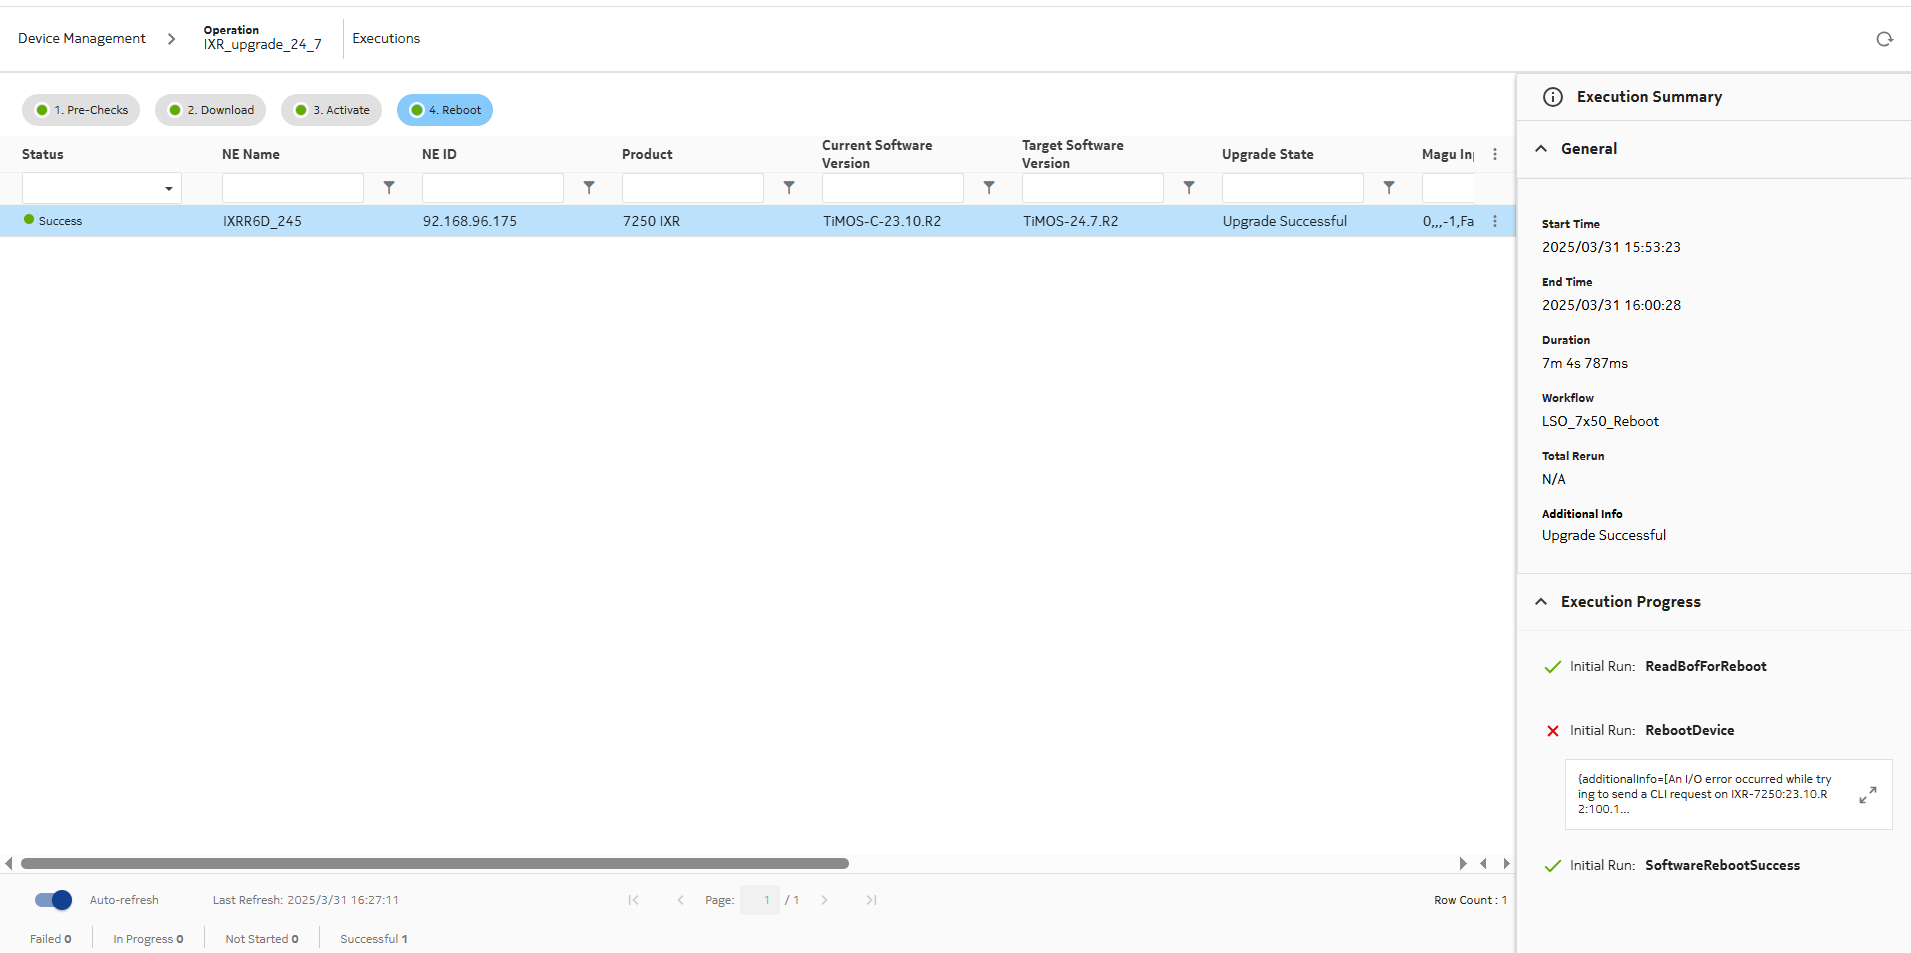Click the NE ID column filter icon
Image resolution: width=1911 pixels, height=953 pixels.
589,187
